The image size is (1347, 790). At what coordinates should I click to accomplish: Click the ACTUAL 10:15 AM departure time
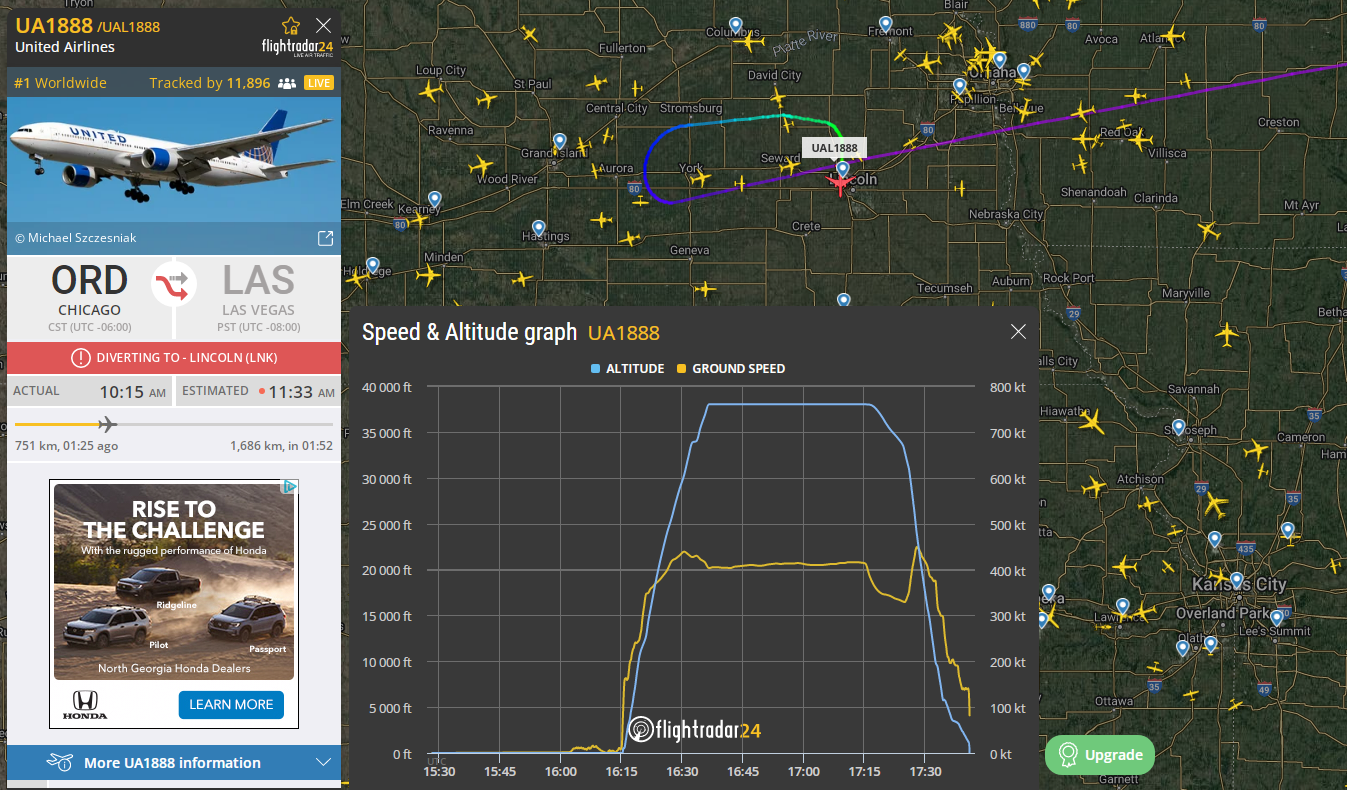(x=89, y=391)
